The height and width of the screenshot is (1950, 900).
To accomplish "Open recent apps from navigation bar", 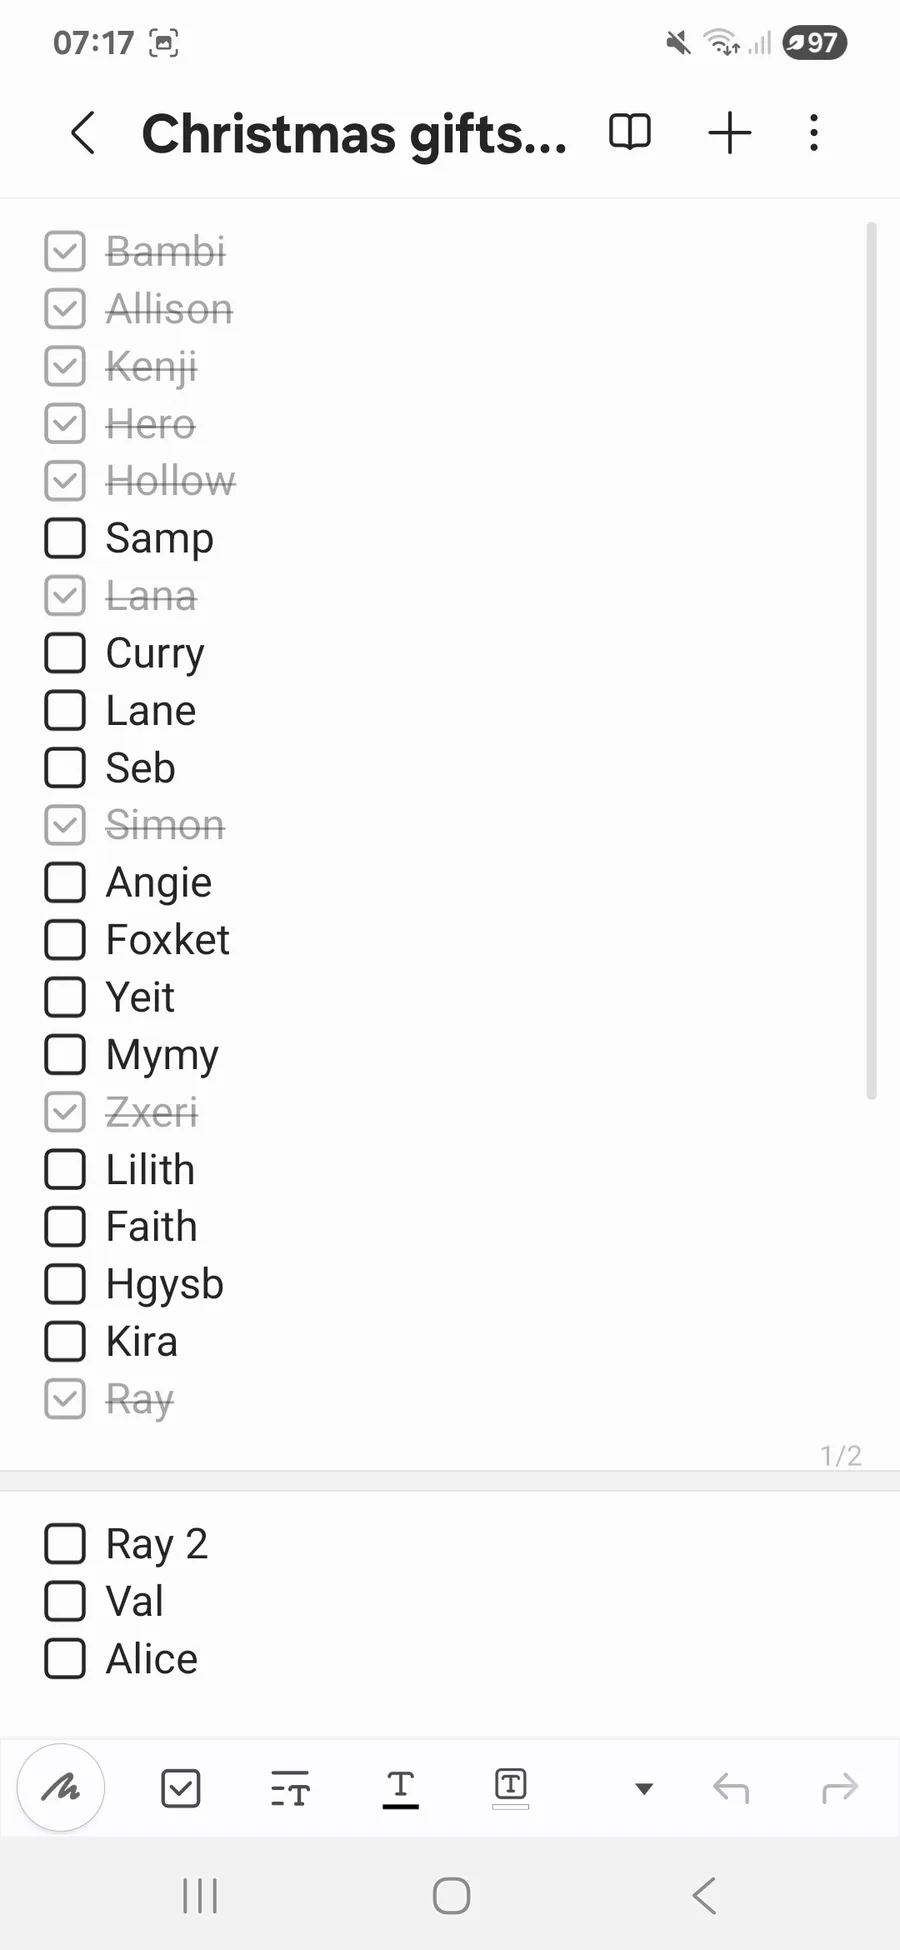I will 200,1895.
